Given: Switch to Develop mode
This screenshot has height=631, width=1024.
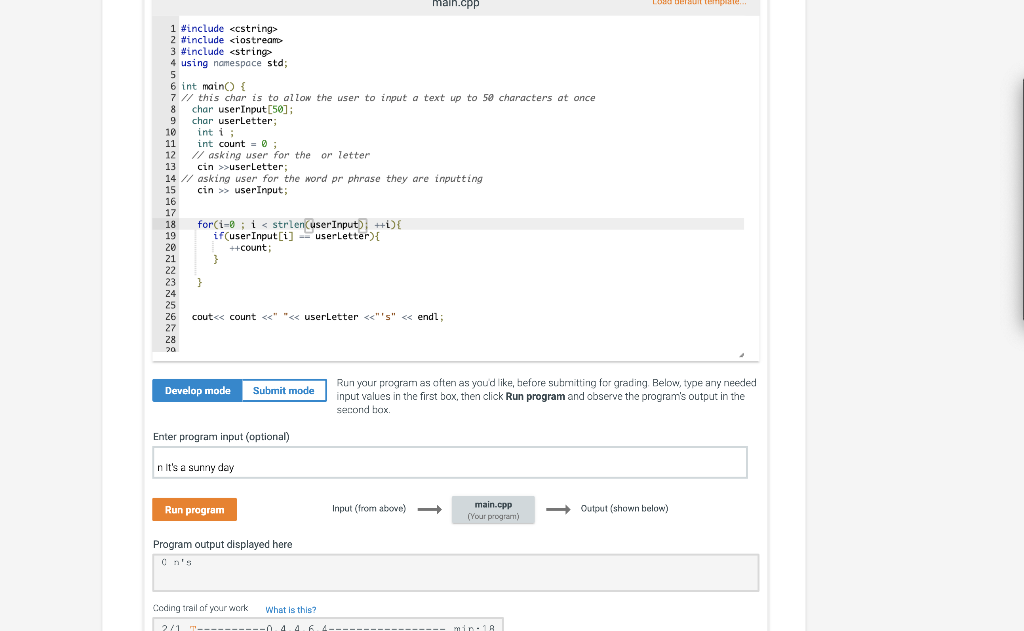Looking at the screenshot, I should click(197, 391).
